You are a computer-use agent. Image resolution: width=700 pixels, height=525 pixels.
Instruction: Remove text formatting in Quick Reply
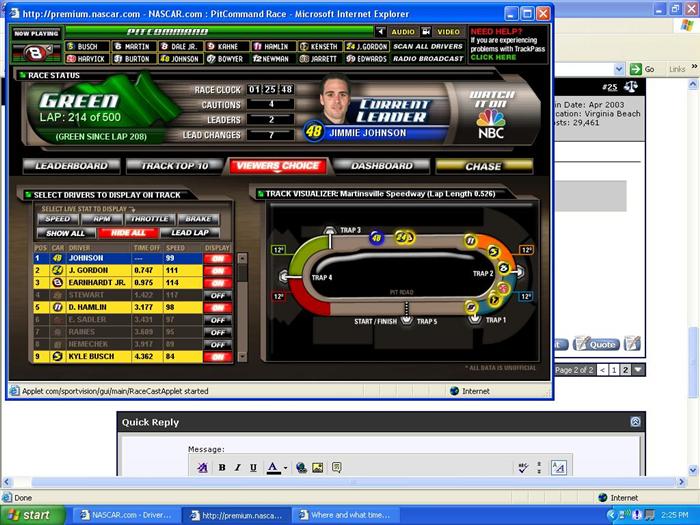click(202, 467)
